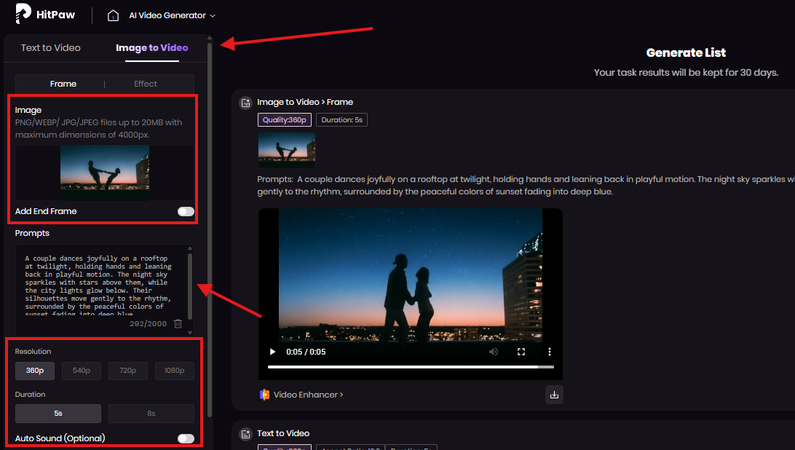Mute the video with the speaker icon

click(493, 352)
